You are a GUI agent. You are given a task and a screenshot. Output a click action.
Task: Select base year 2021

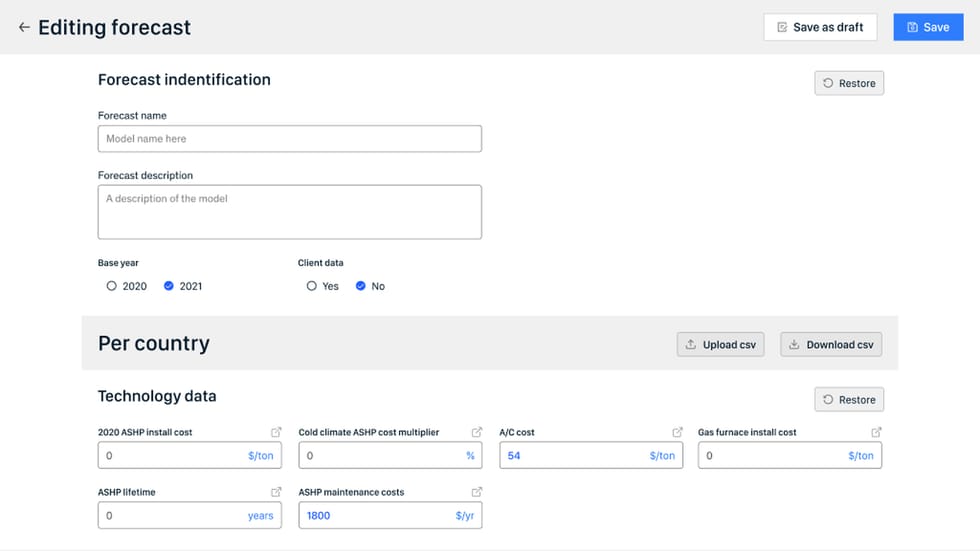point(169,285)
